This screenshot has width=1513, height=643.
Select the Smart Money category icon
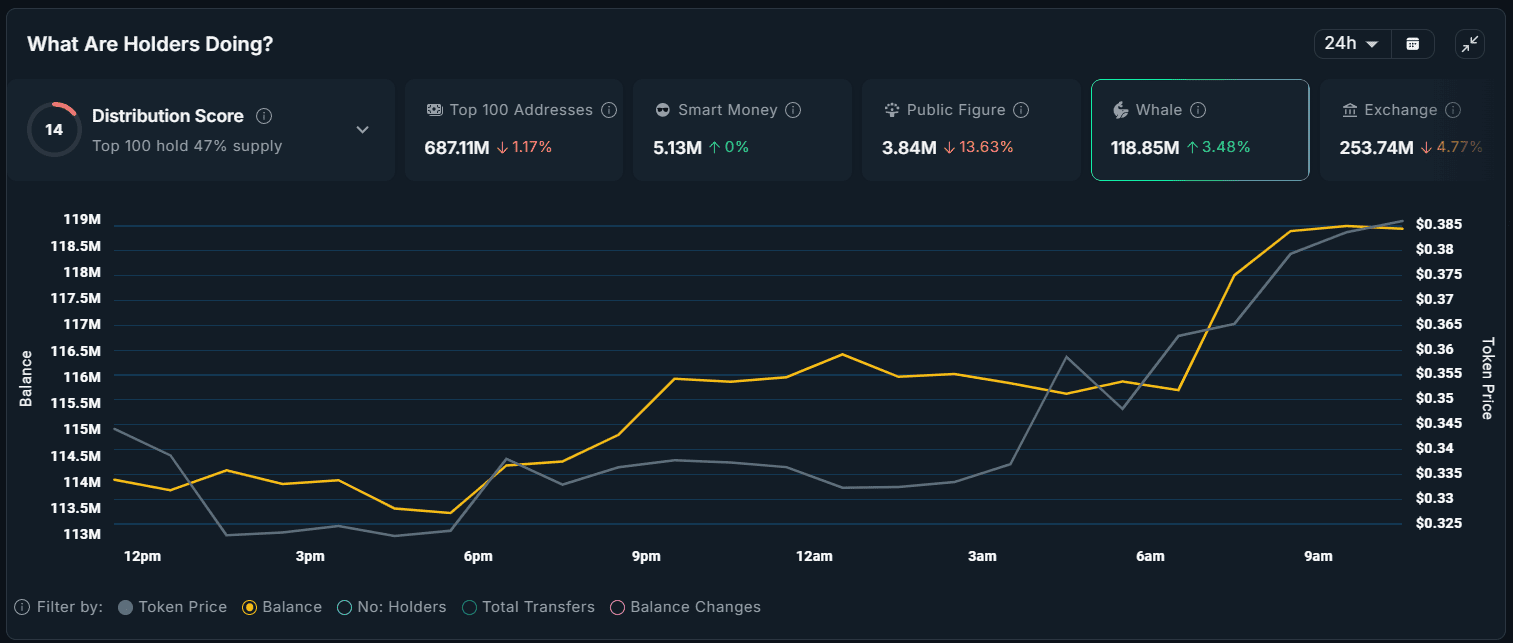tap(662, 110)
